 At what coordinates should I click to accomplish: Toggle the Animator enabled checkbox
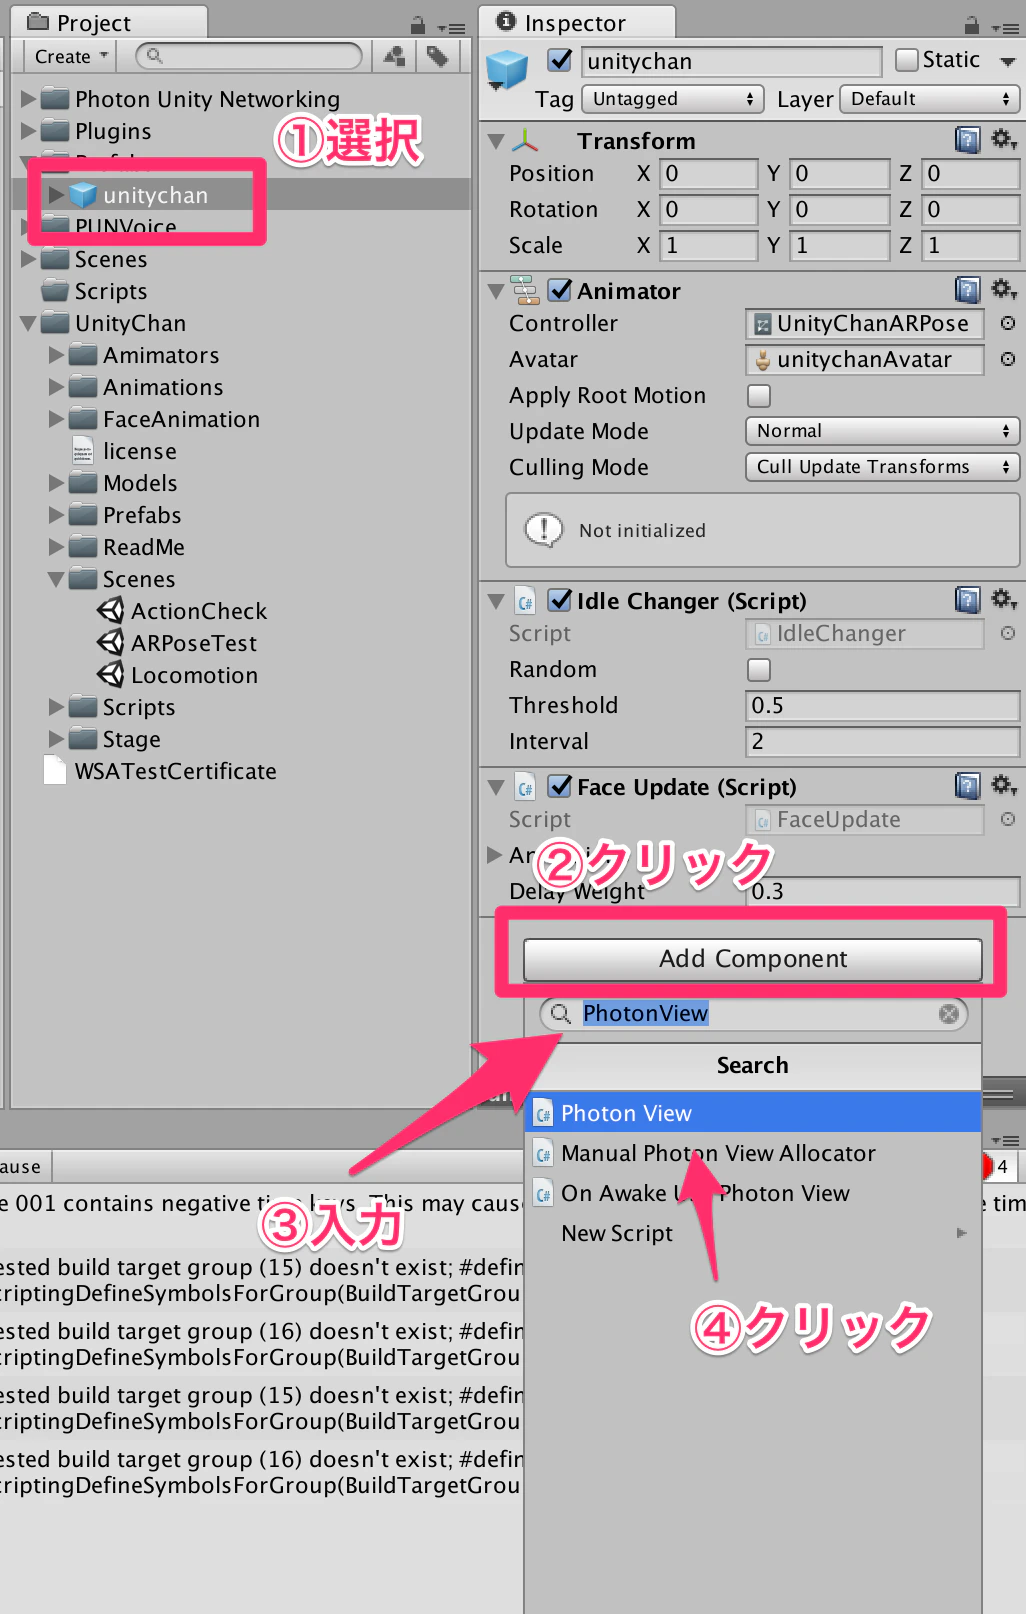560,290
